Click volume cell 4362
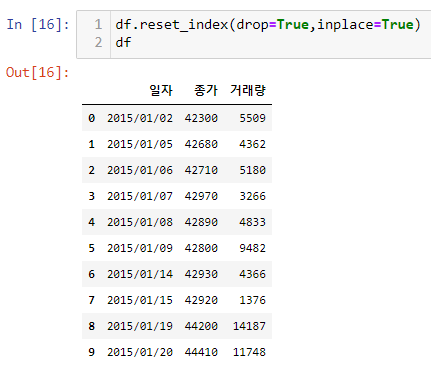431x372 pixels. 253,144
